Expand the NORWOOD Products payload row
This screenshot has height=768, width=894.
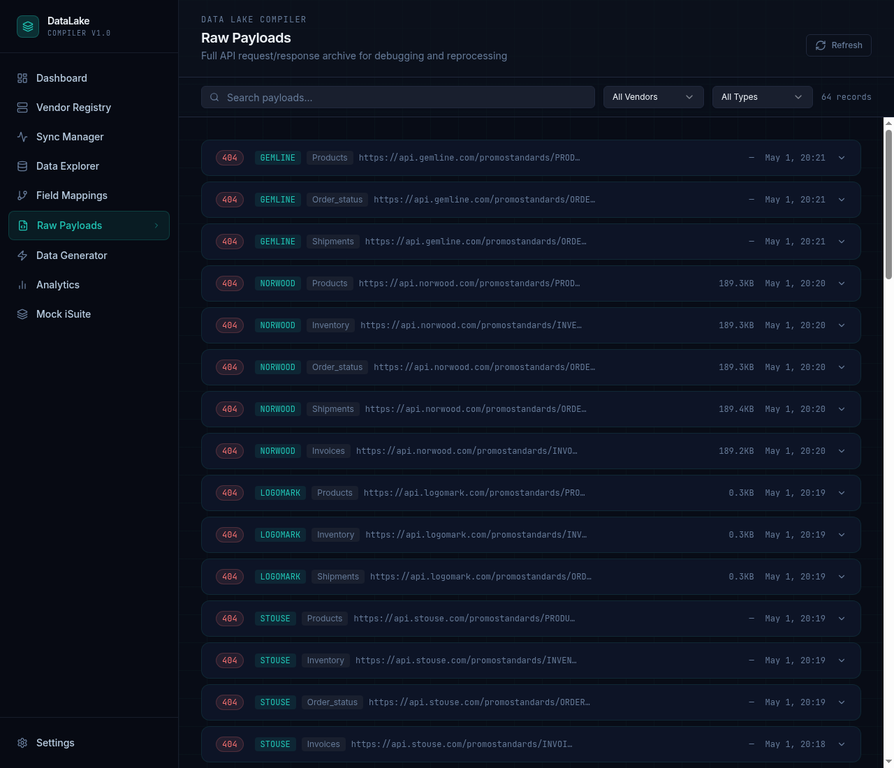pos(531,283)
